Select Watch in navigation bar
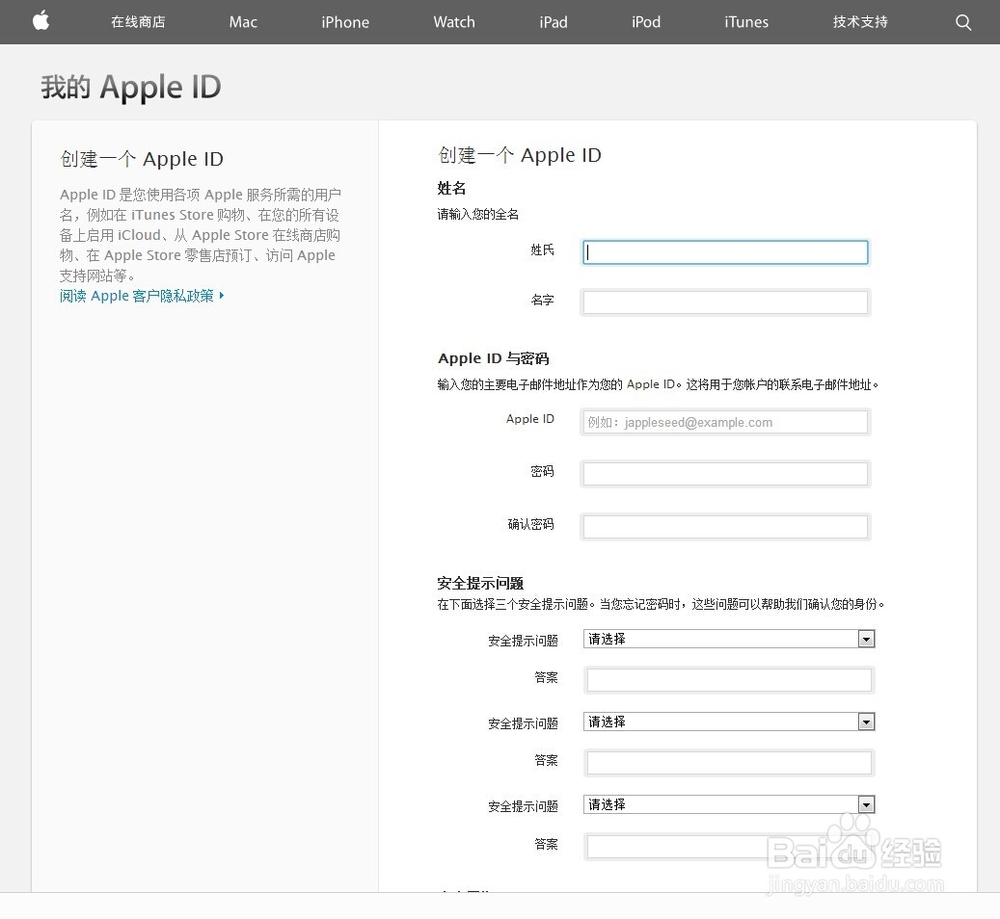 pos(454,22)
